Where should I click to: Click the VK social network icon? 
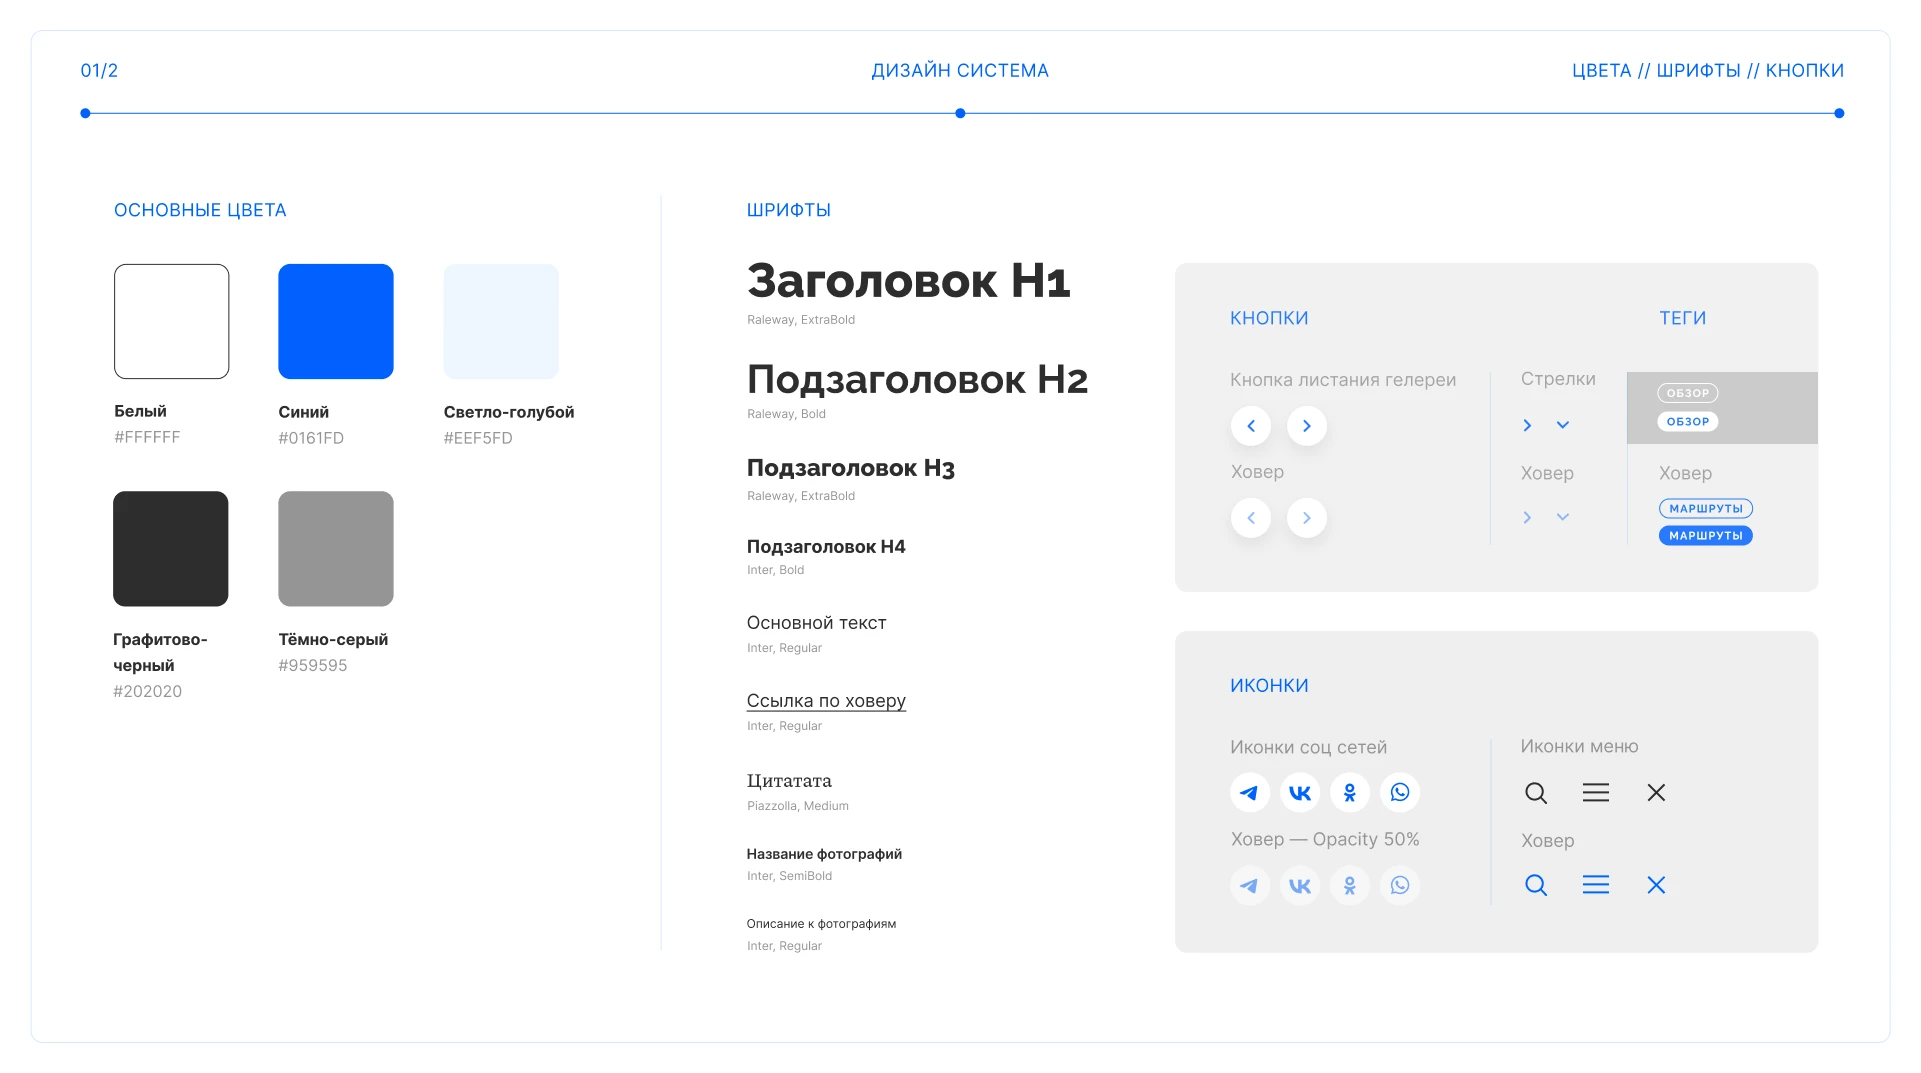pos(1299,793)
